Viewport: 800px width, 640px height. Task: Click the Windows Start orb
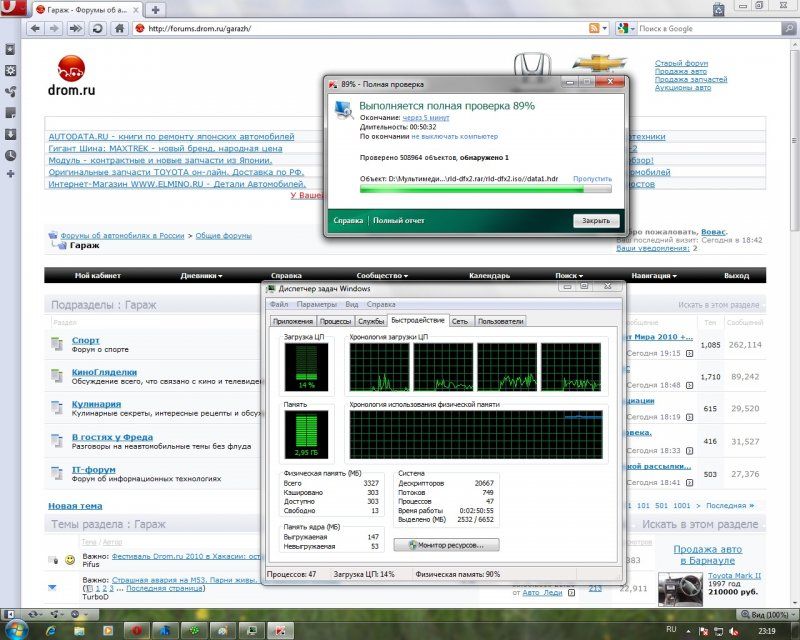[16, 629]
